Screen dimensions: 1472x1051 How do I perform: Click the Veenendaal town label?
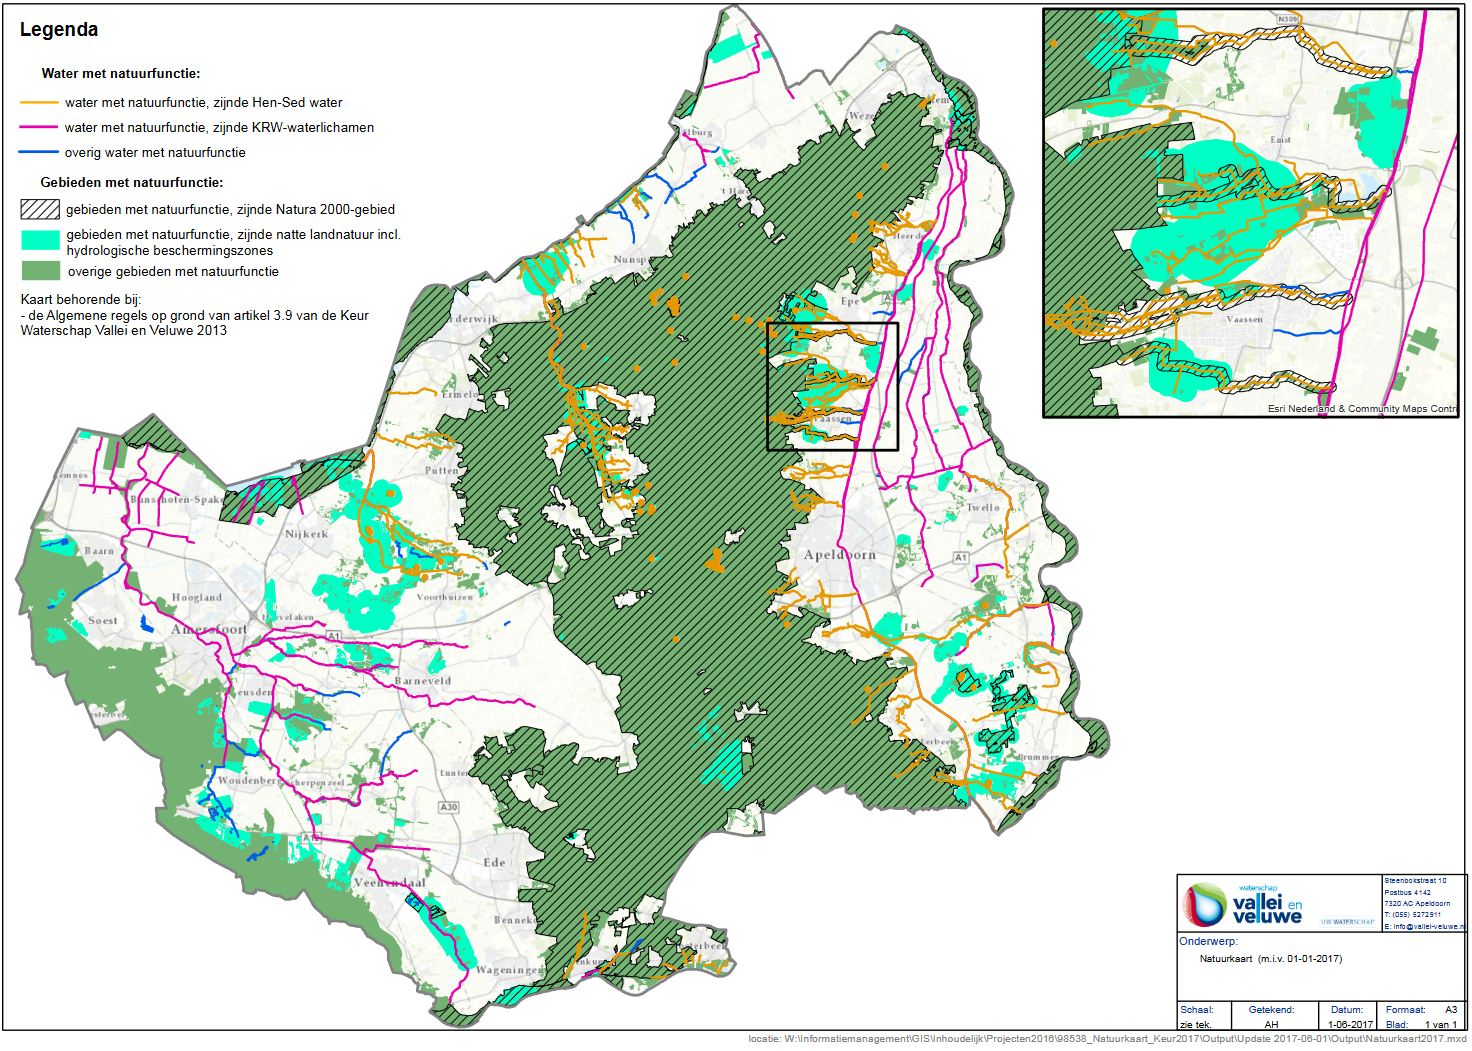pyautogui.click(x=390, y=883)
